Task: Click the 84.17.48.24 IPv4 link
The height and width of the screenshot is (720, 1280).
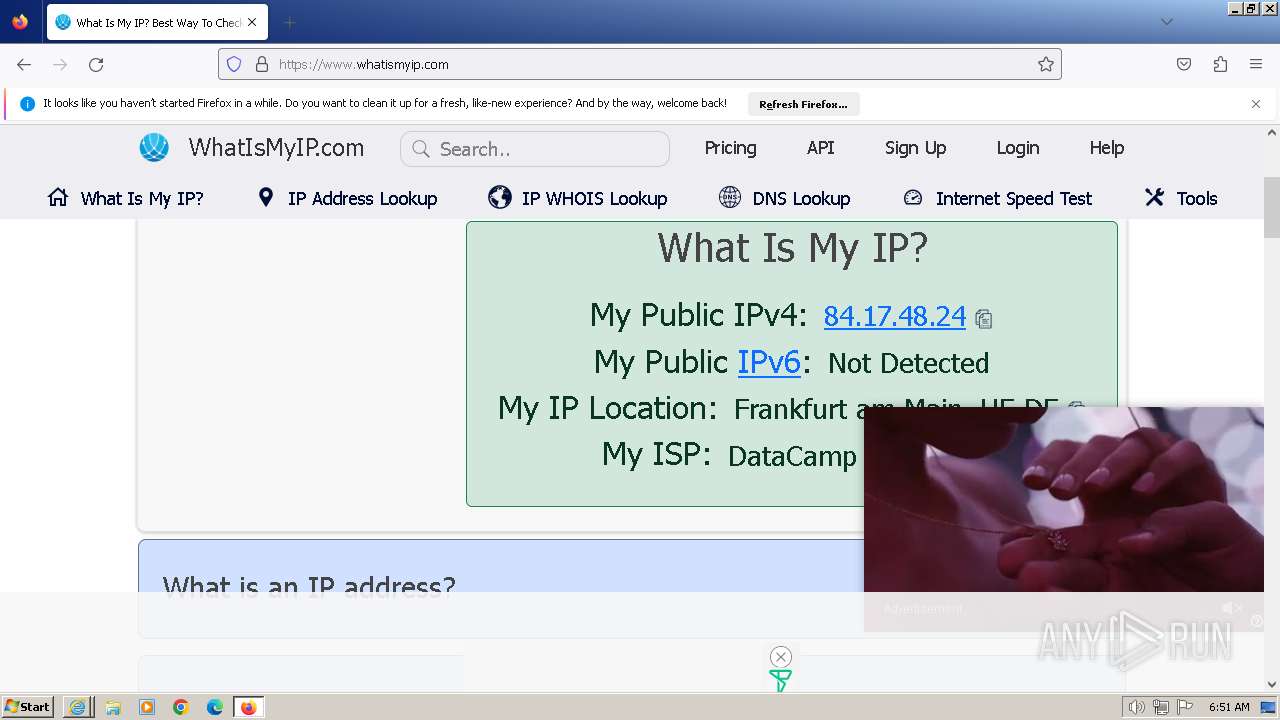Action: pyautogui.click(x=894, y=316)
